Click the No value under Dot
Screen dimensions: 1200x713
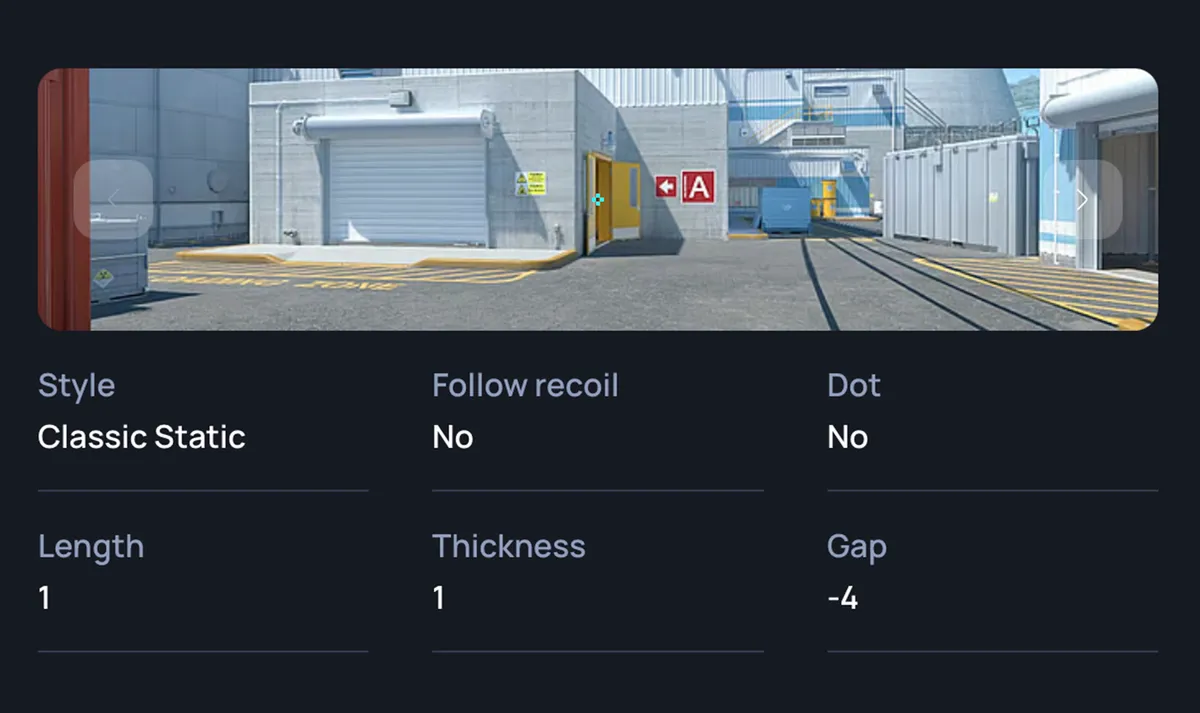tap(848, 437)
